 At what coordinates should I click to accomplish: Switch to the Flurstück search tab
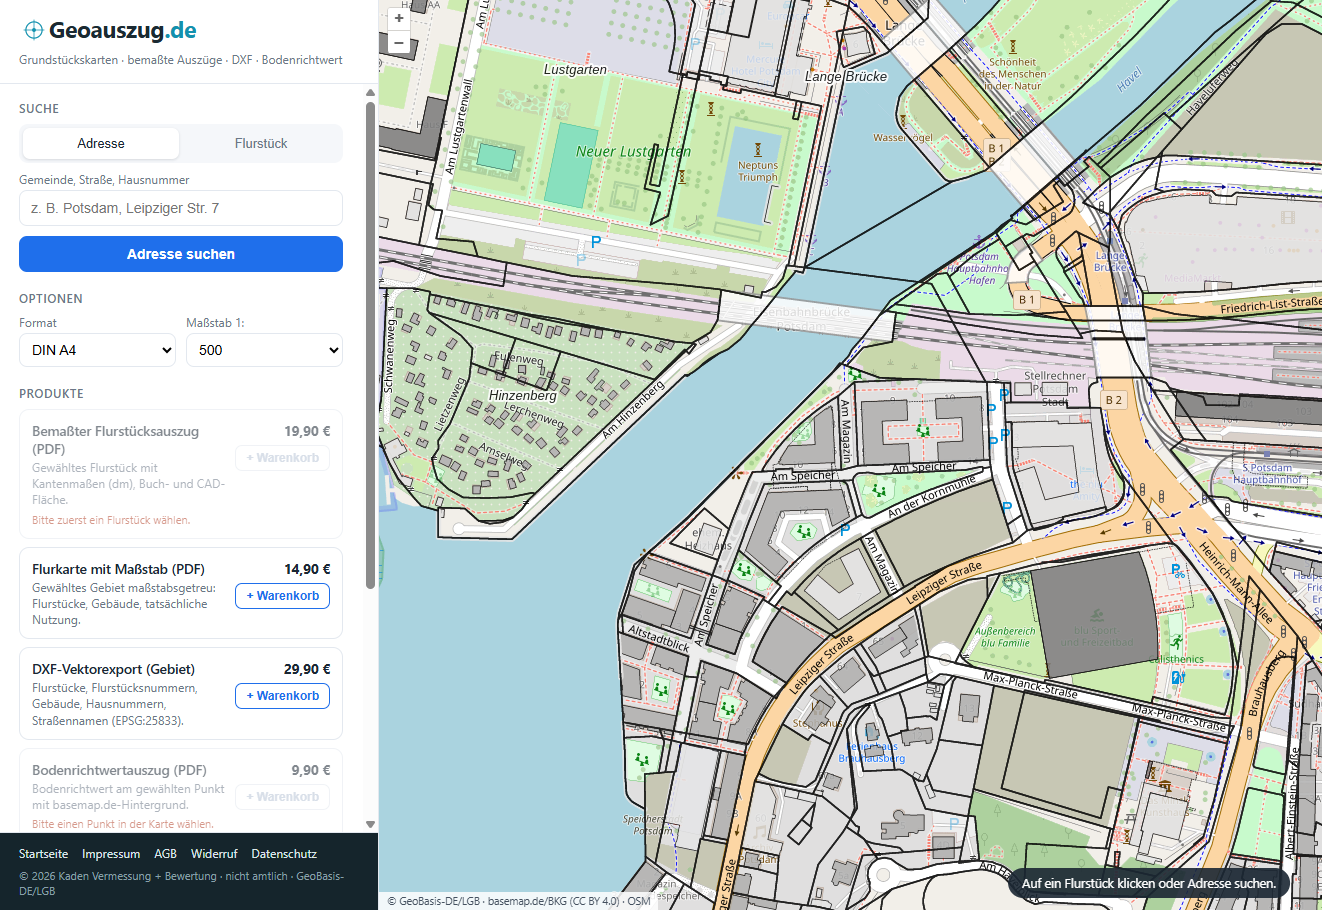click(x=261, y=143)
